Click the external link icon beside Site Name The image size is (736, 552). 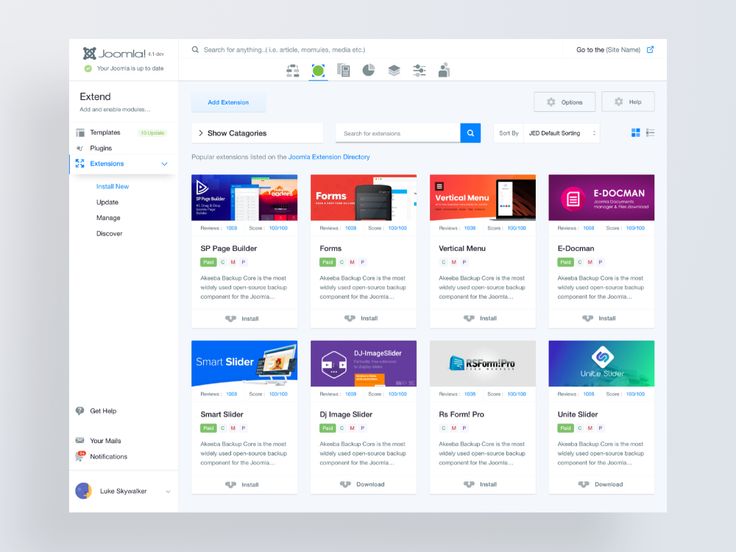click(650, 49)
